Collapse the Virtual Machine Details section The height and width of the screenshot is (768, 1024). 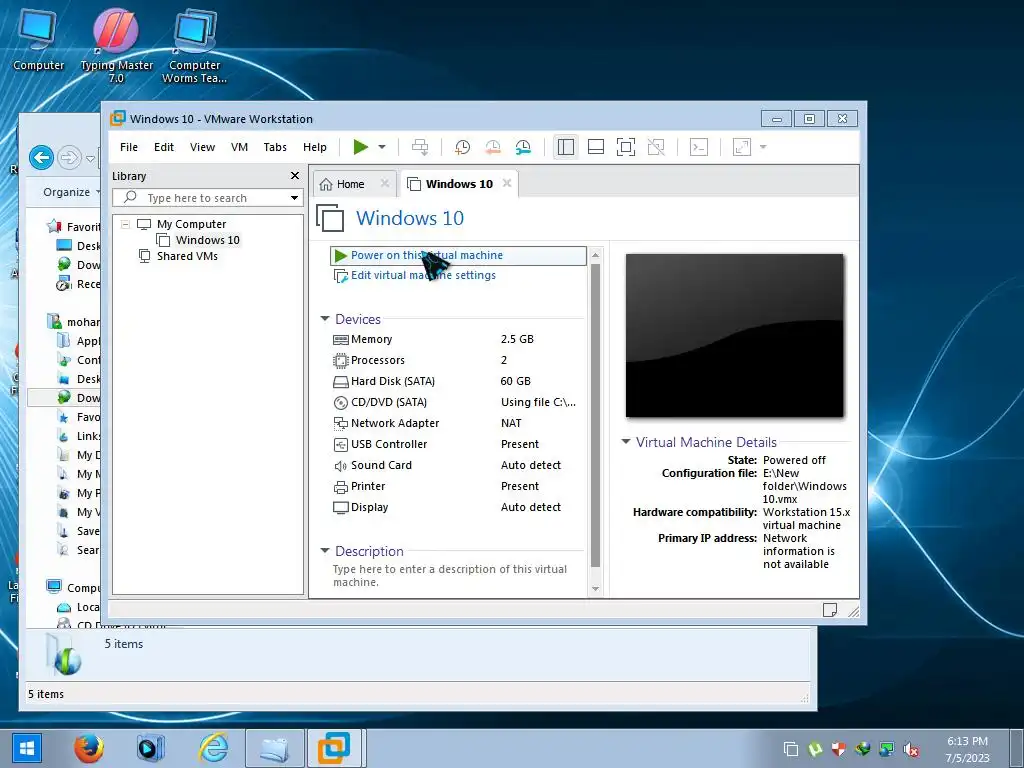626,442
